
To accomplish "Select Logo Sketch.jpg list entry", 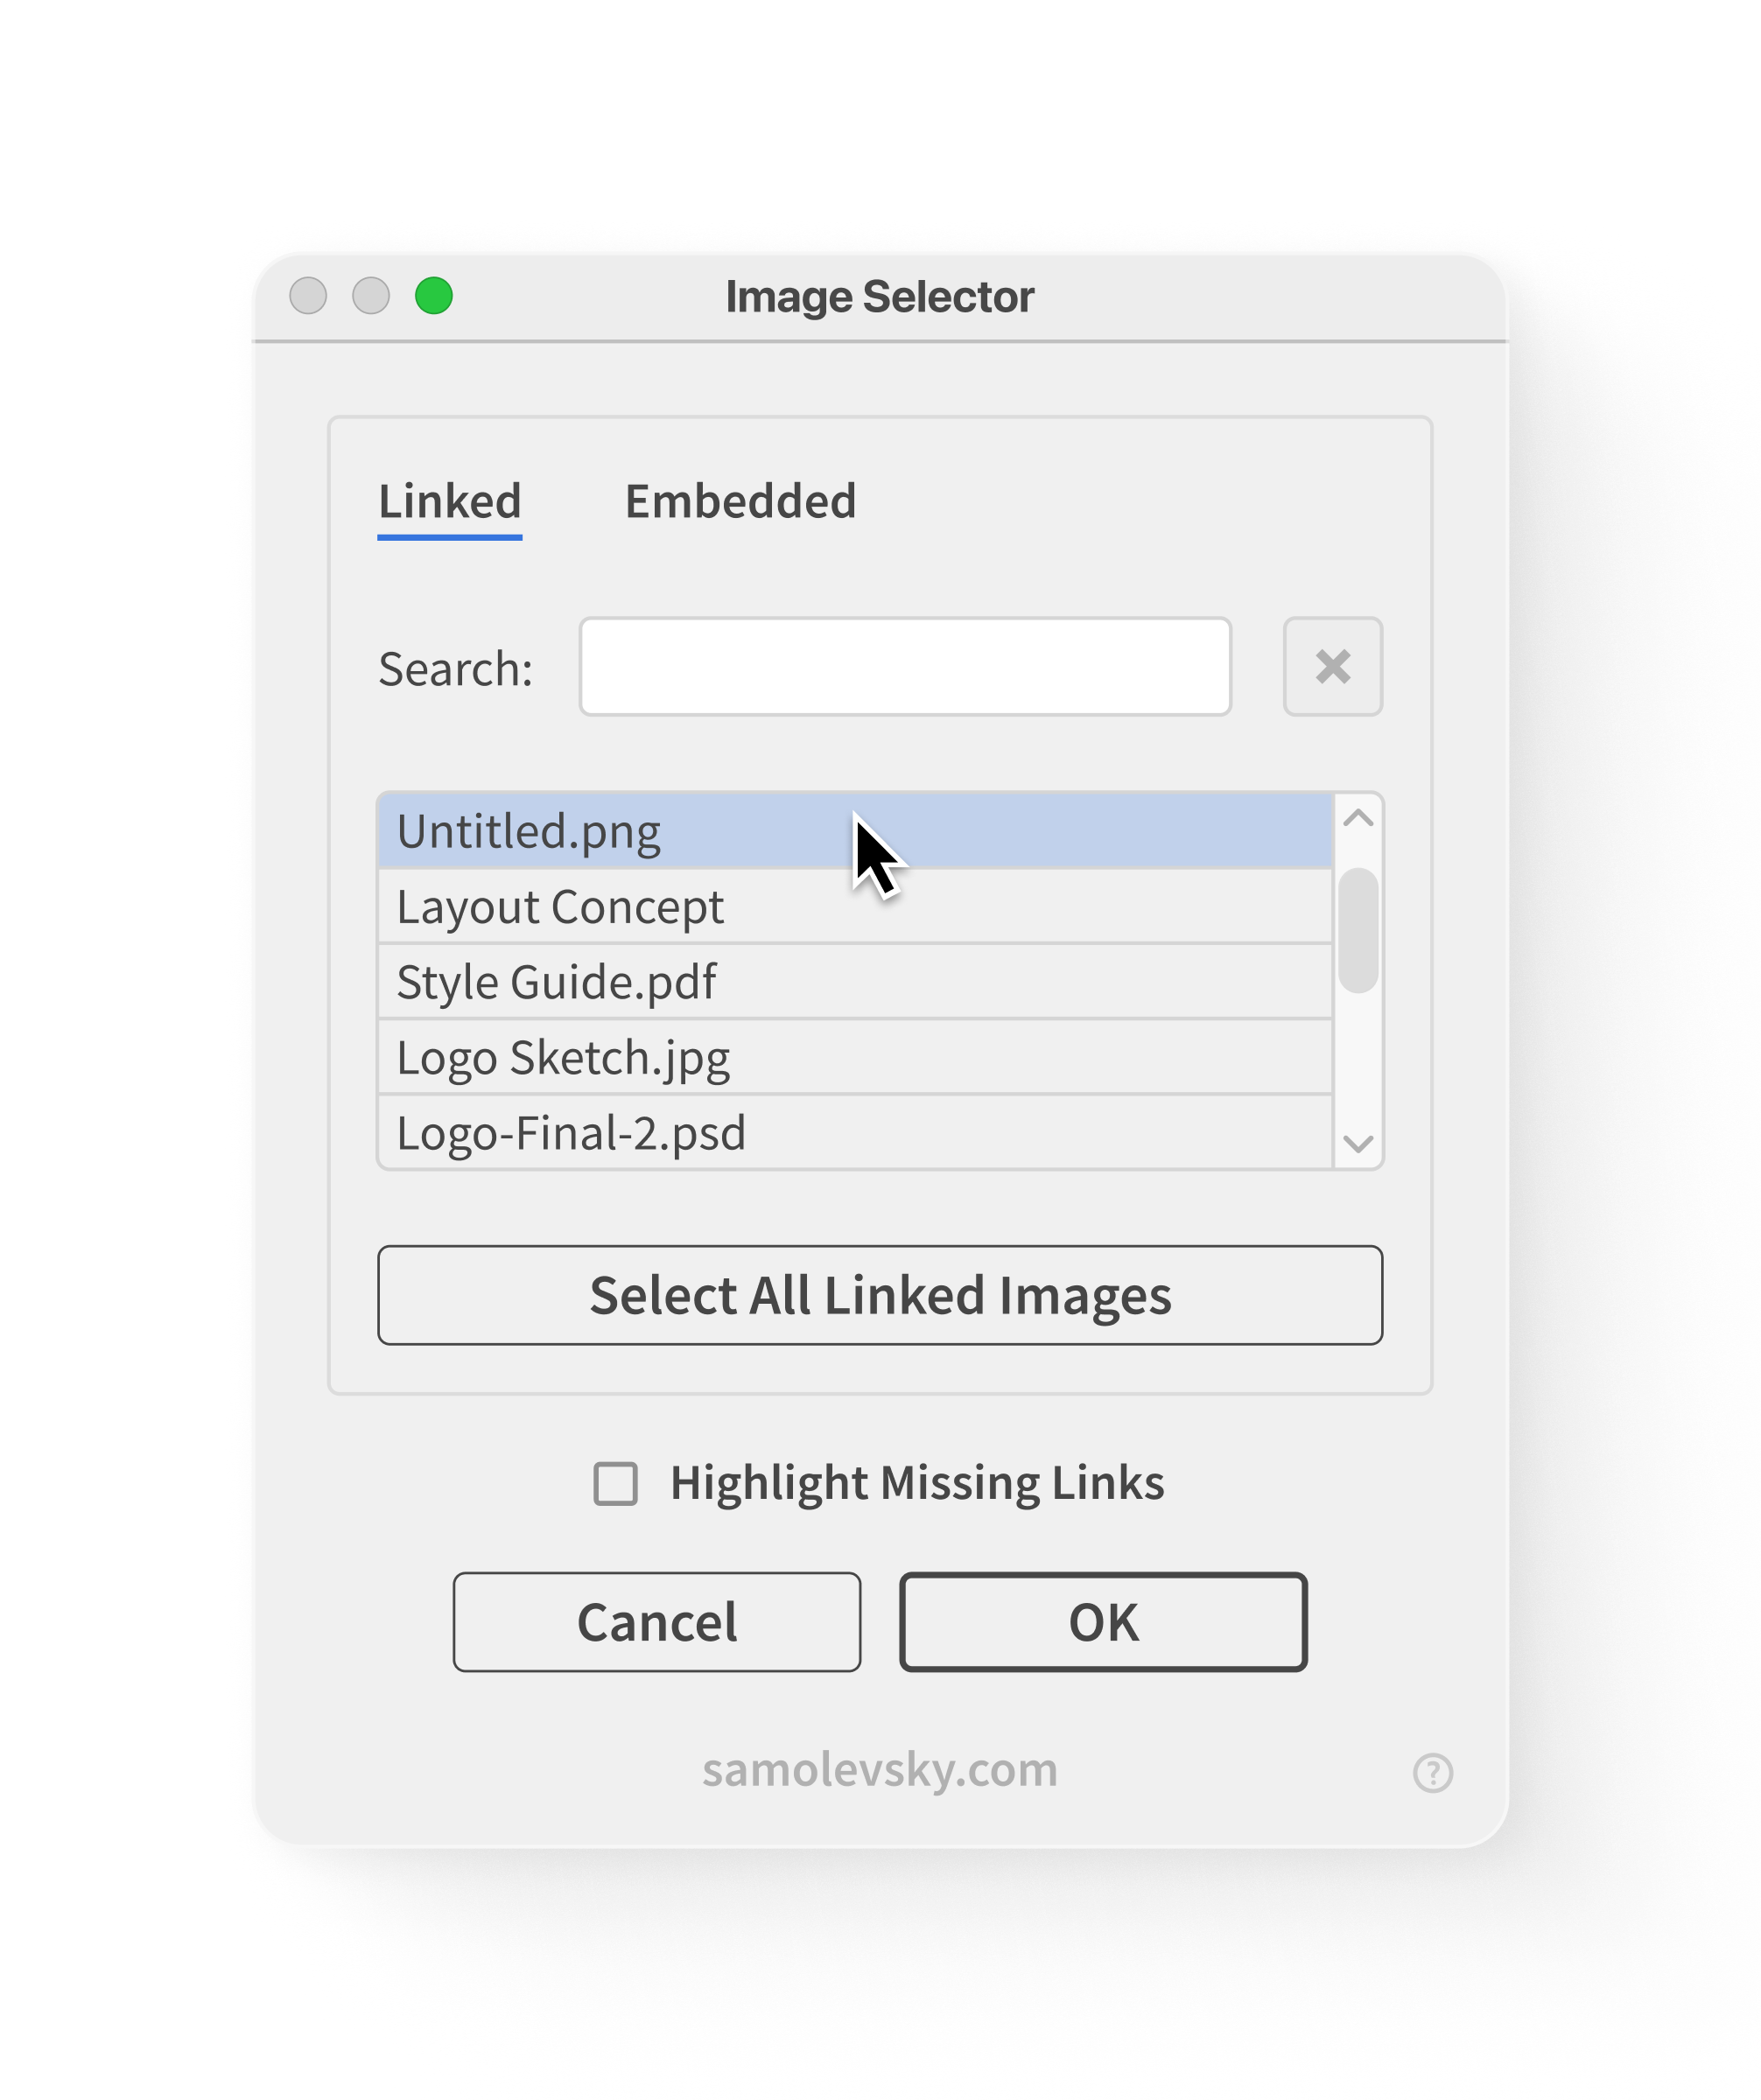I will tap(855, 1057).
